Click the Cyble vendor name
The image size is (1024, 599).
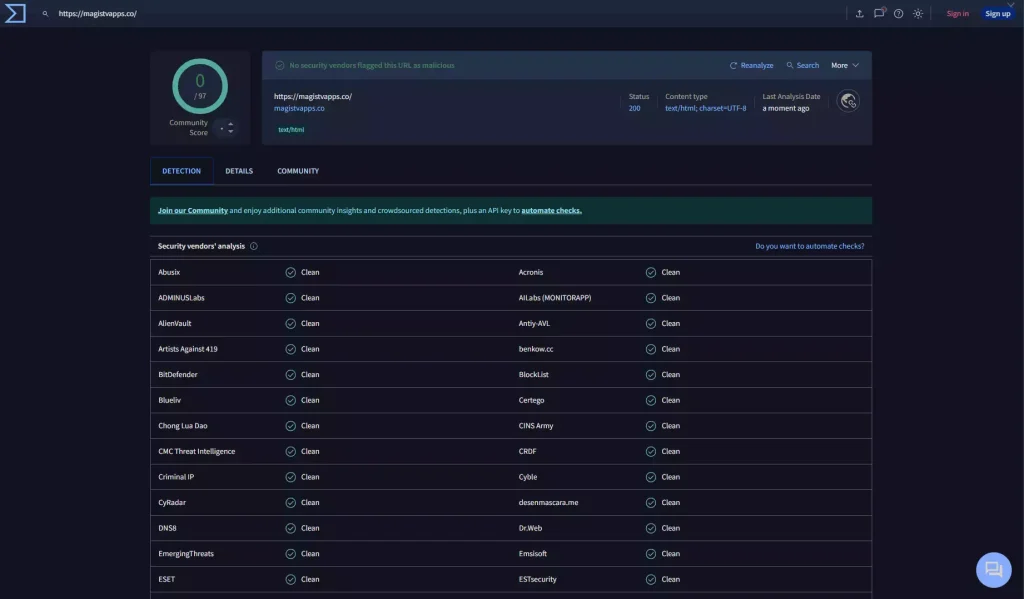tap(528, 477)
